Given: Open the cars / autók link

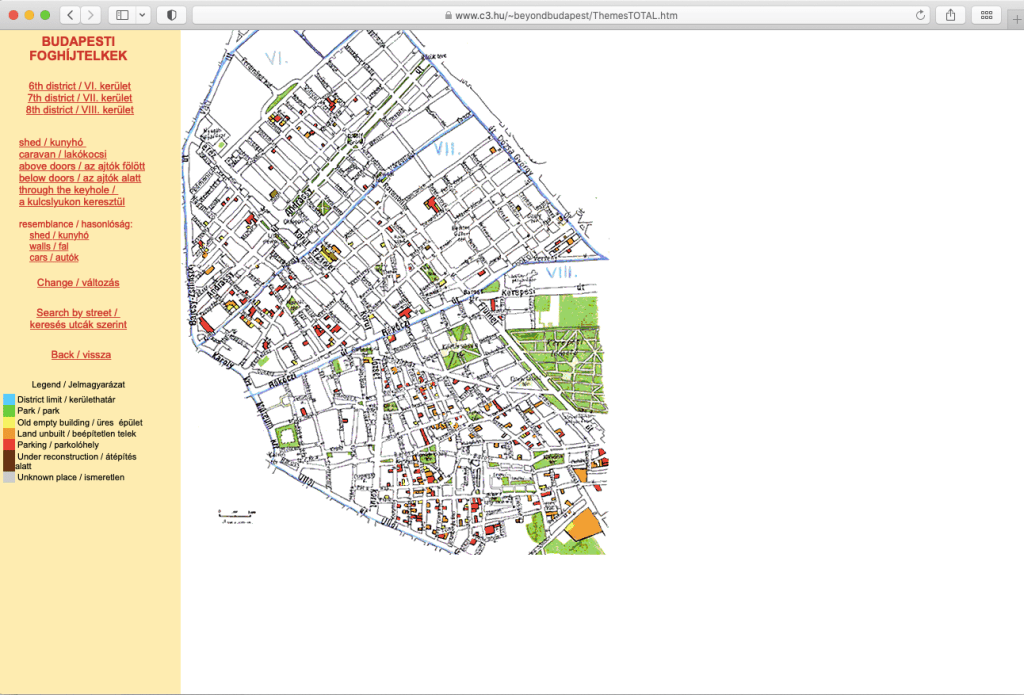Looking at the screenshot, I should point(54,257).
